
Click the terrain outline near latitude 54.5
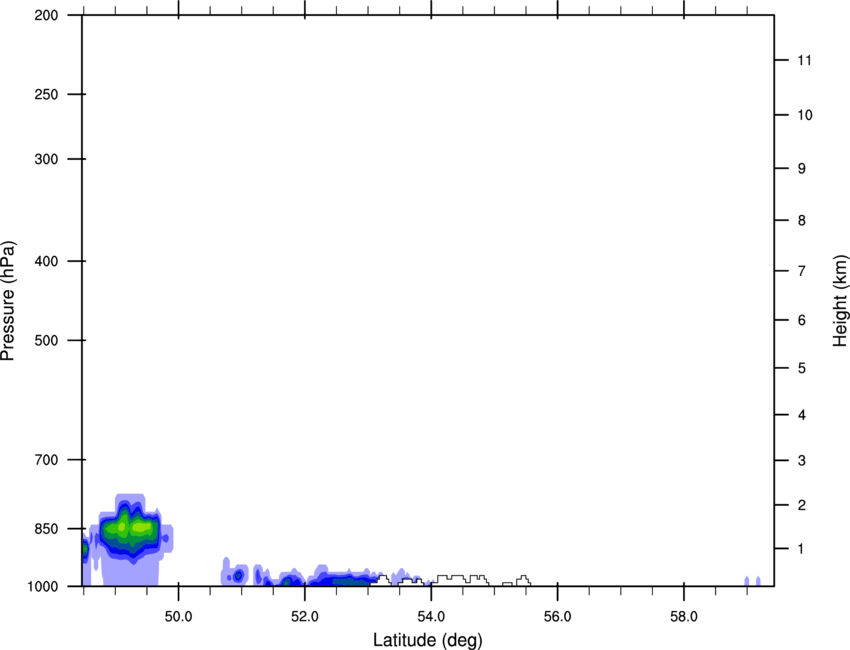461,580
